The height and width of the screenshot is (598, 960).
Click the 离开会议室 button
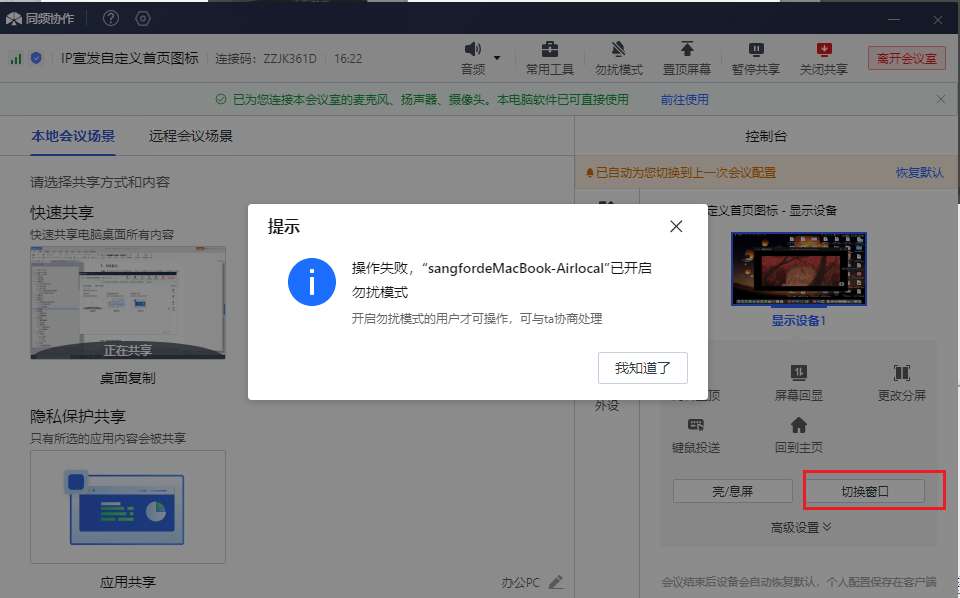tap(906, 58)
